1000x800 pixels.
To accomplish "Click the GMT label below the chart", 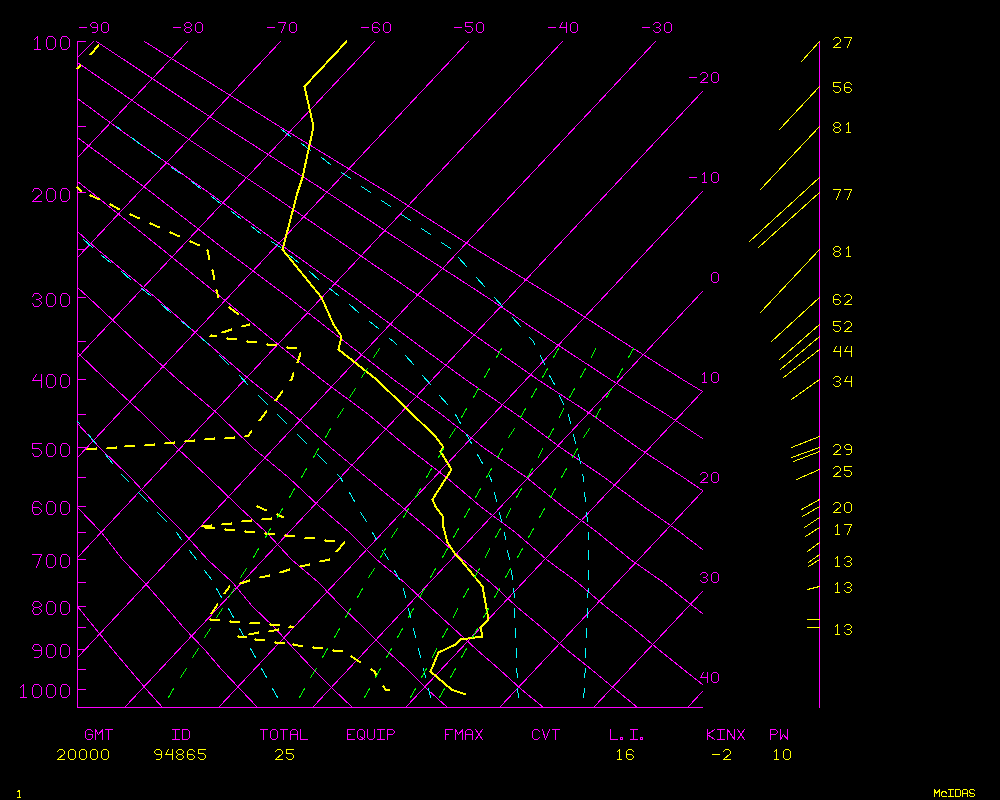I will (98, 735).
